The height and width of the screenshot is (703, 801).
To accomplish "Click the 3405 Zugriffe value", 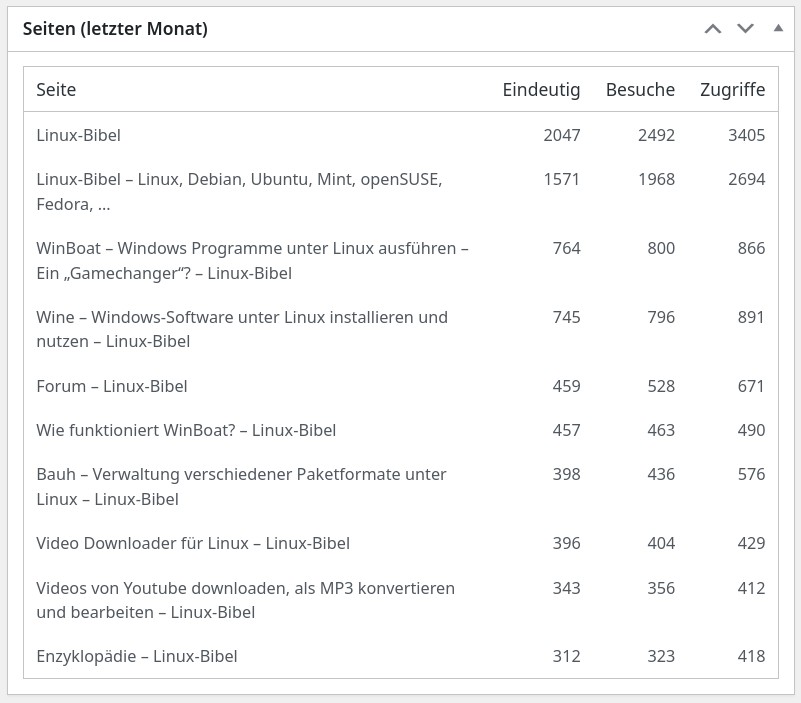I will [x=746, y=135].
